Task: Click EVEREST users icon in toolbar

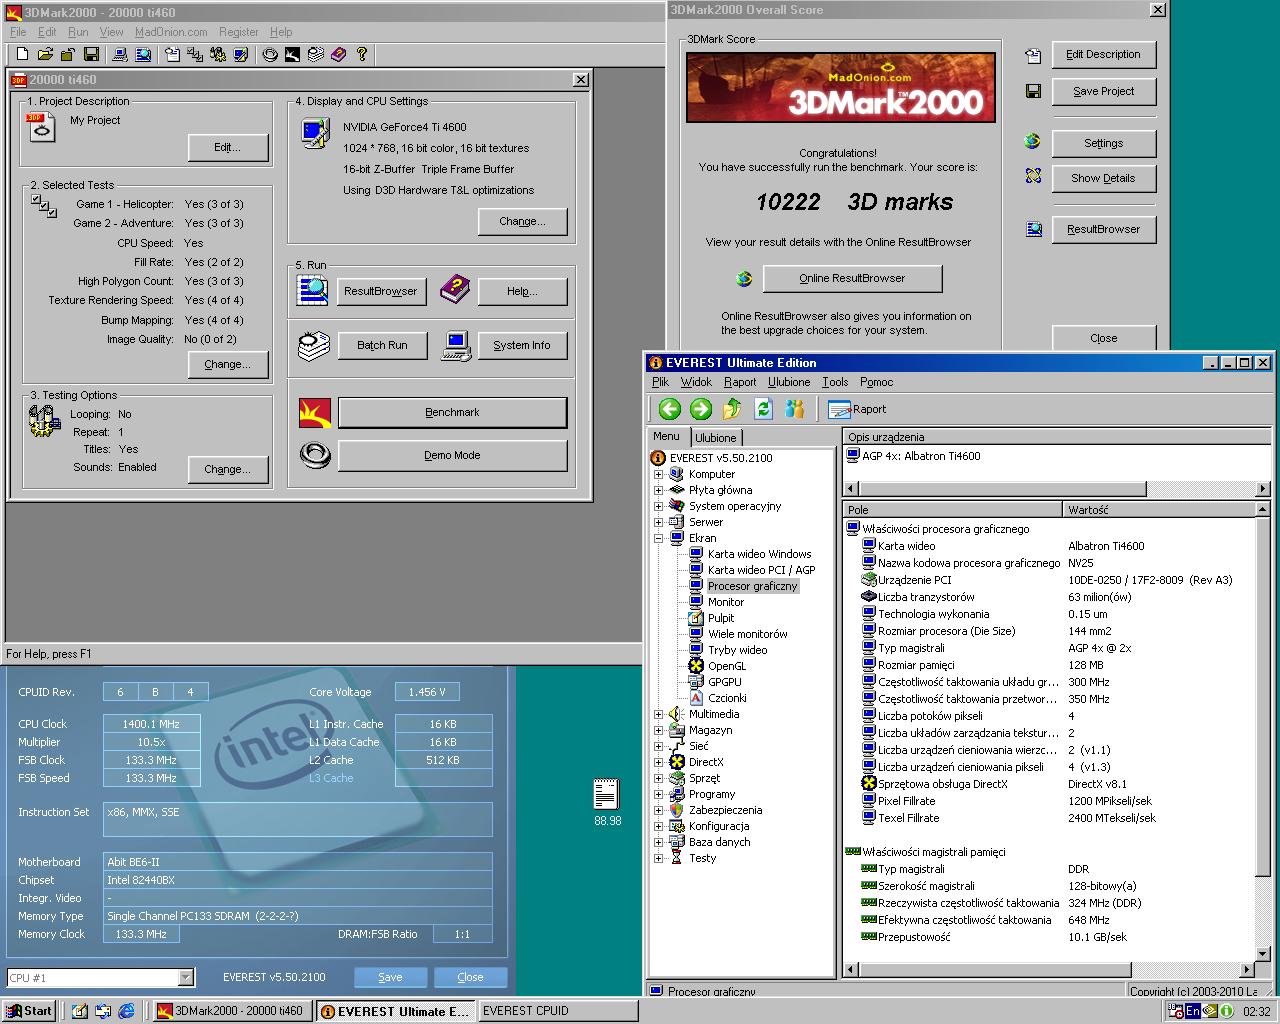Action: (x=794, y=408)
